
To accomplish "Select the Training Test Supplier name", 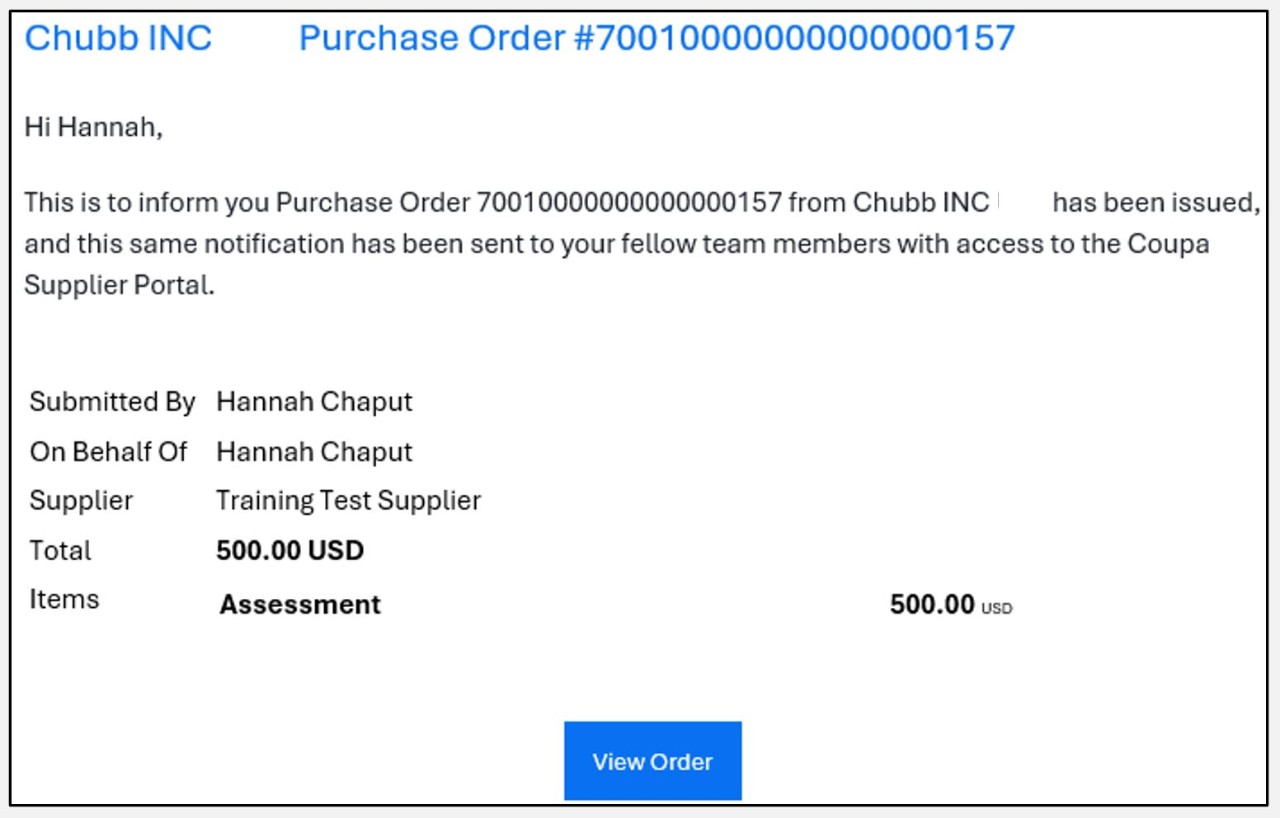I will coord(348,501).
